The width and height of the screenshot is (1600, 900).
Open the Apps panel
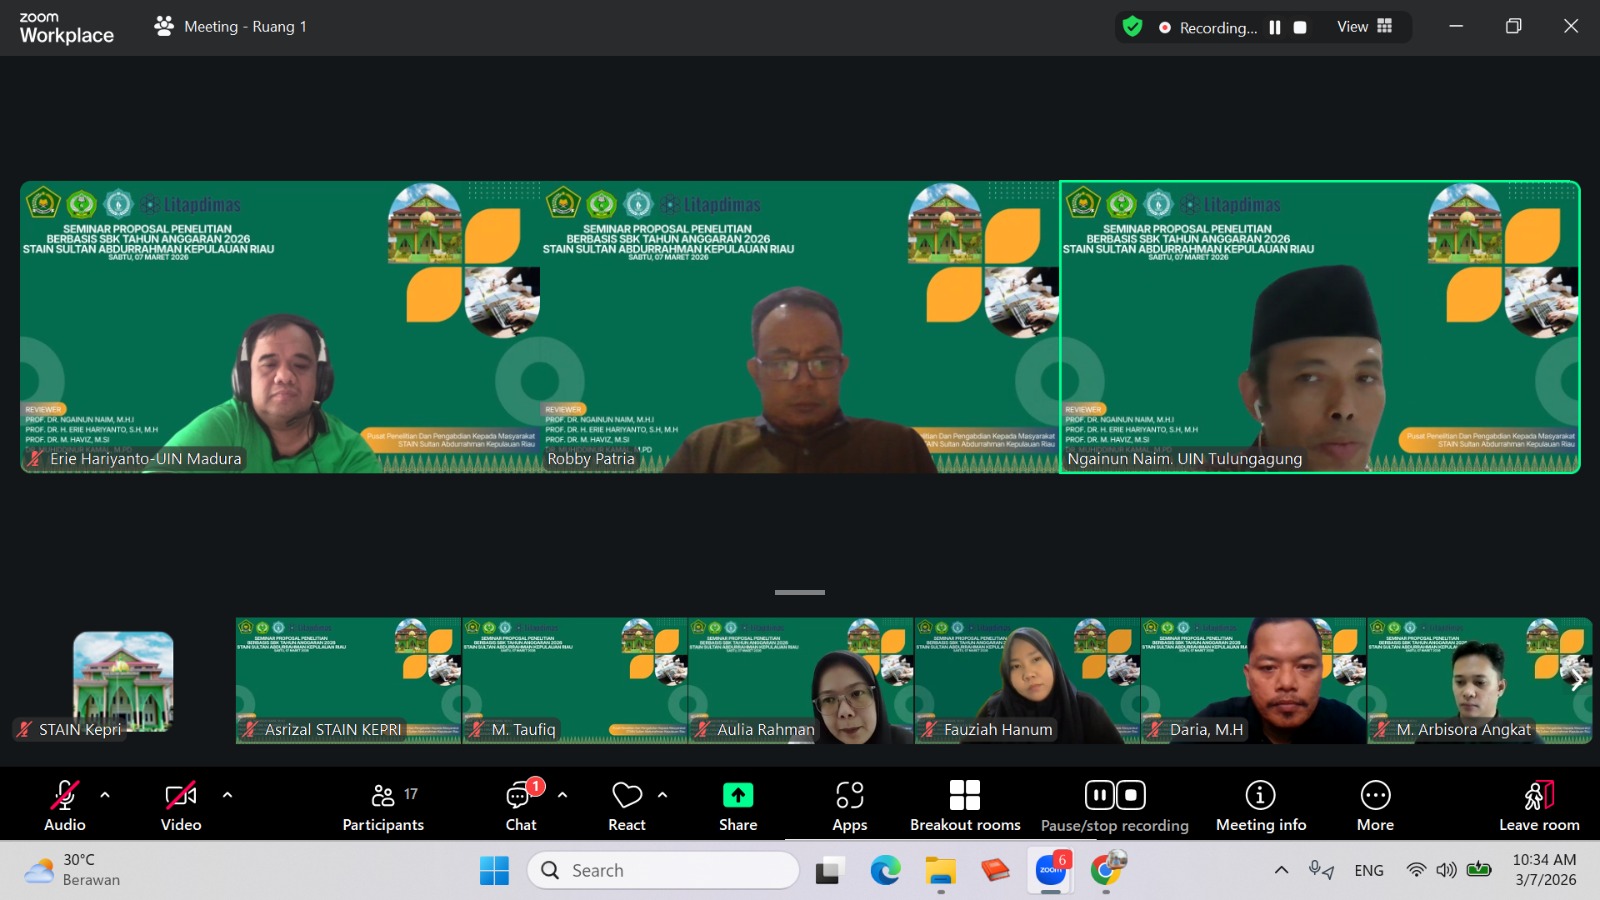[x=850, y=807]
